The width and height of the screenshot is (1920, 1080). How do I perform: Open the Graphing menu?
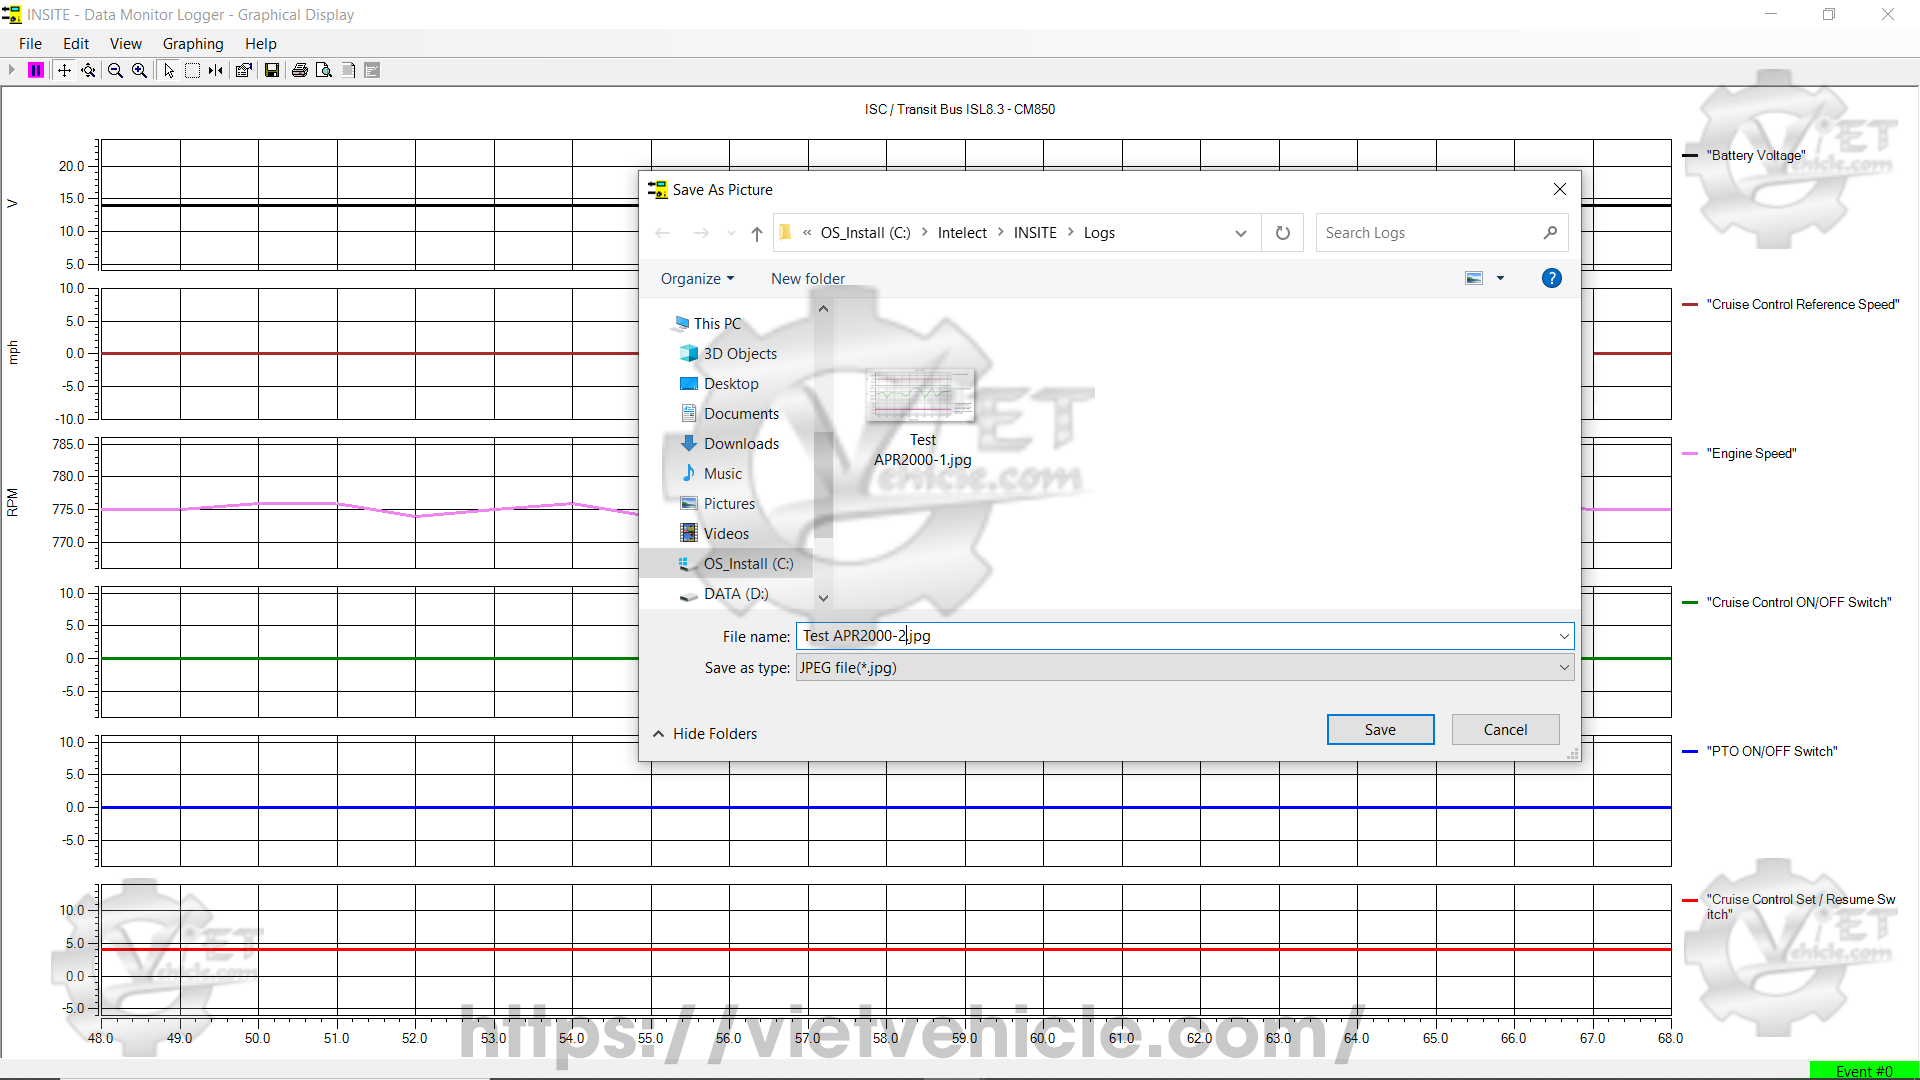pos(193,43)
